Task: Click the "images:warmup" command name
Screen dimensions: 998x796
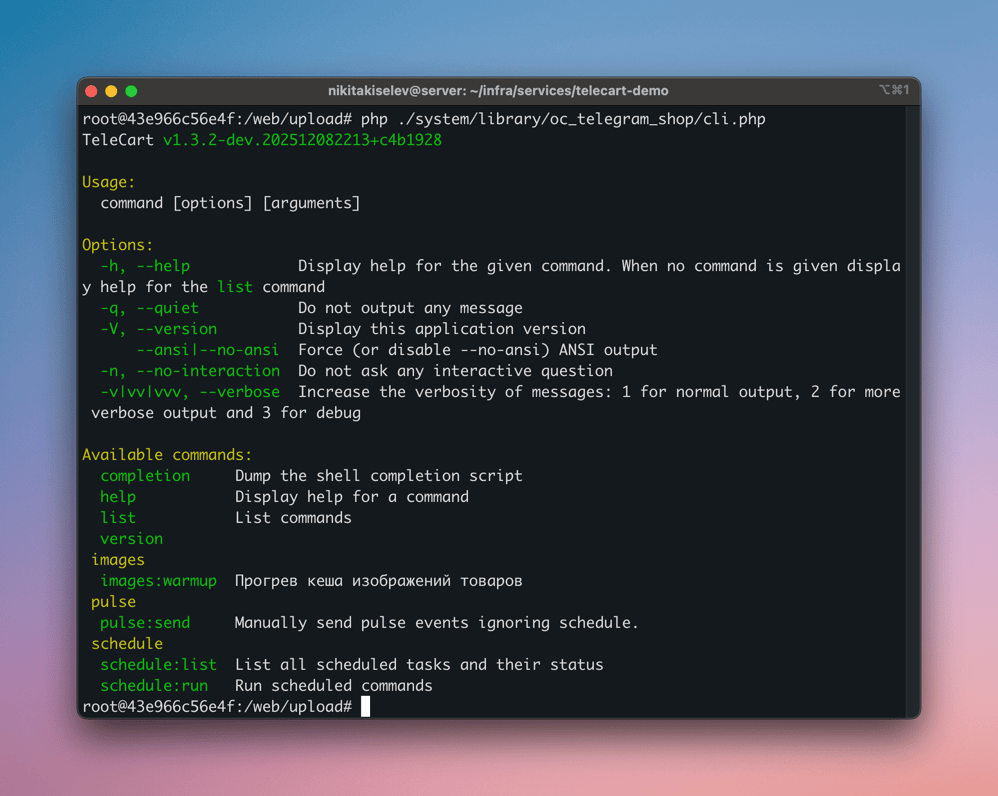Action: [x=158, y=581]
